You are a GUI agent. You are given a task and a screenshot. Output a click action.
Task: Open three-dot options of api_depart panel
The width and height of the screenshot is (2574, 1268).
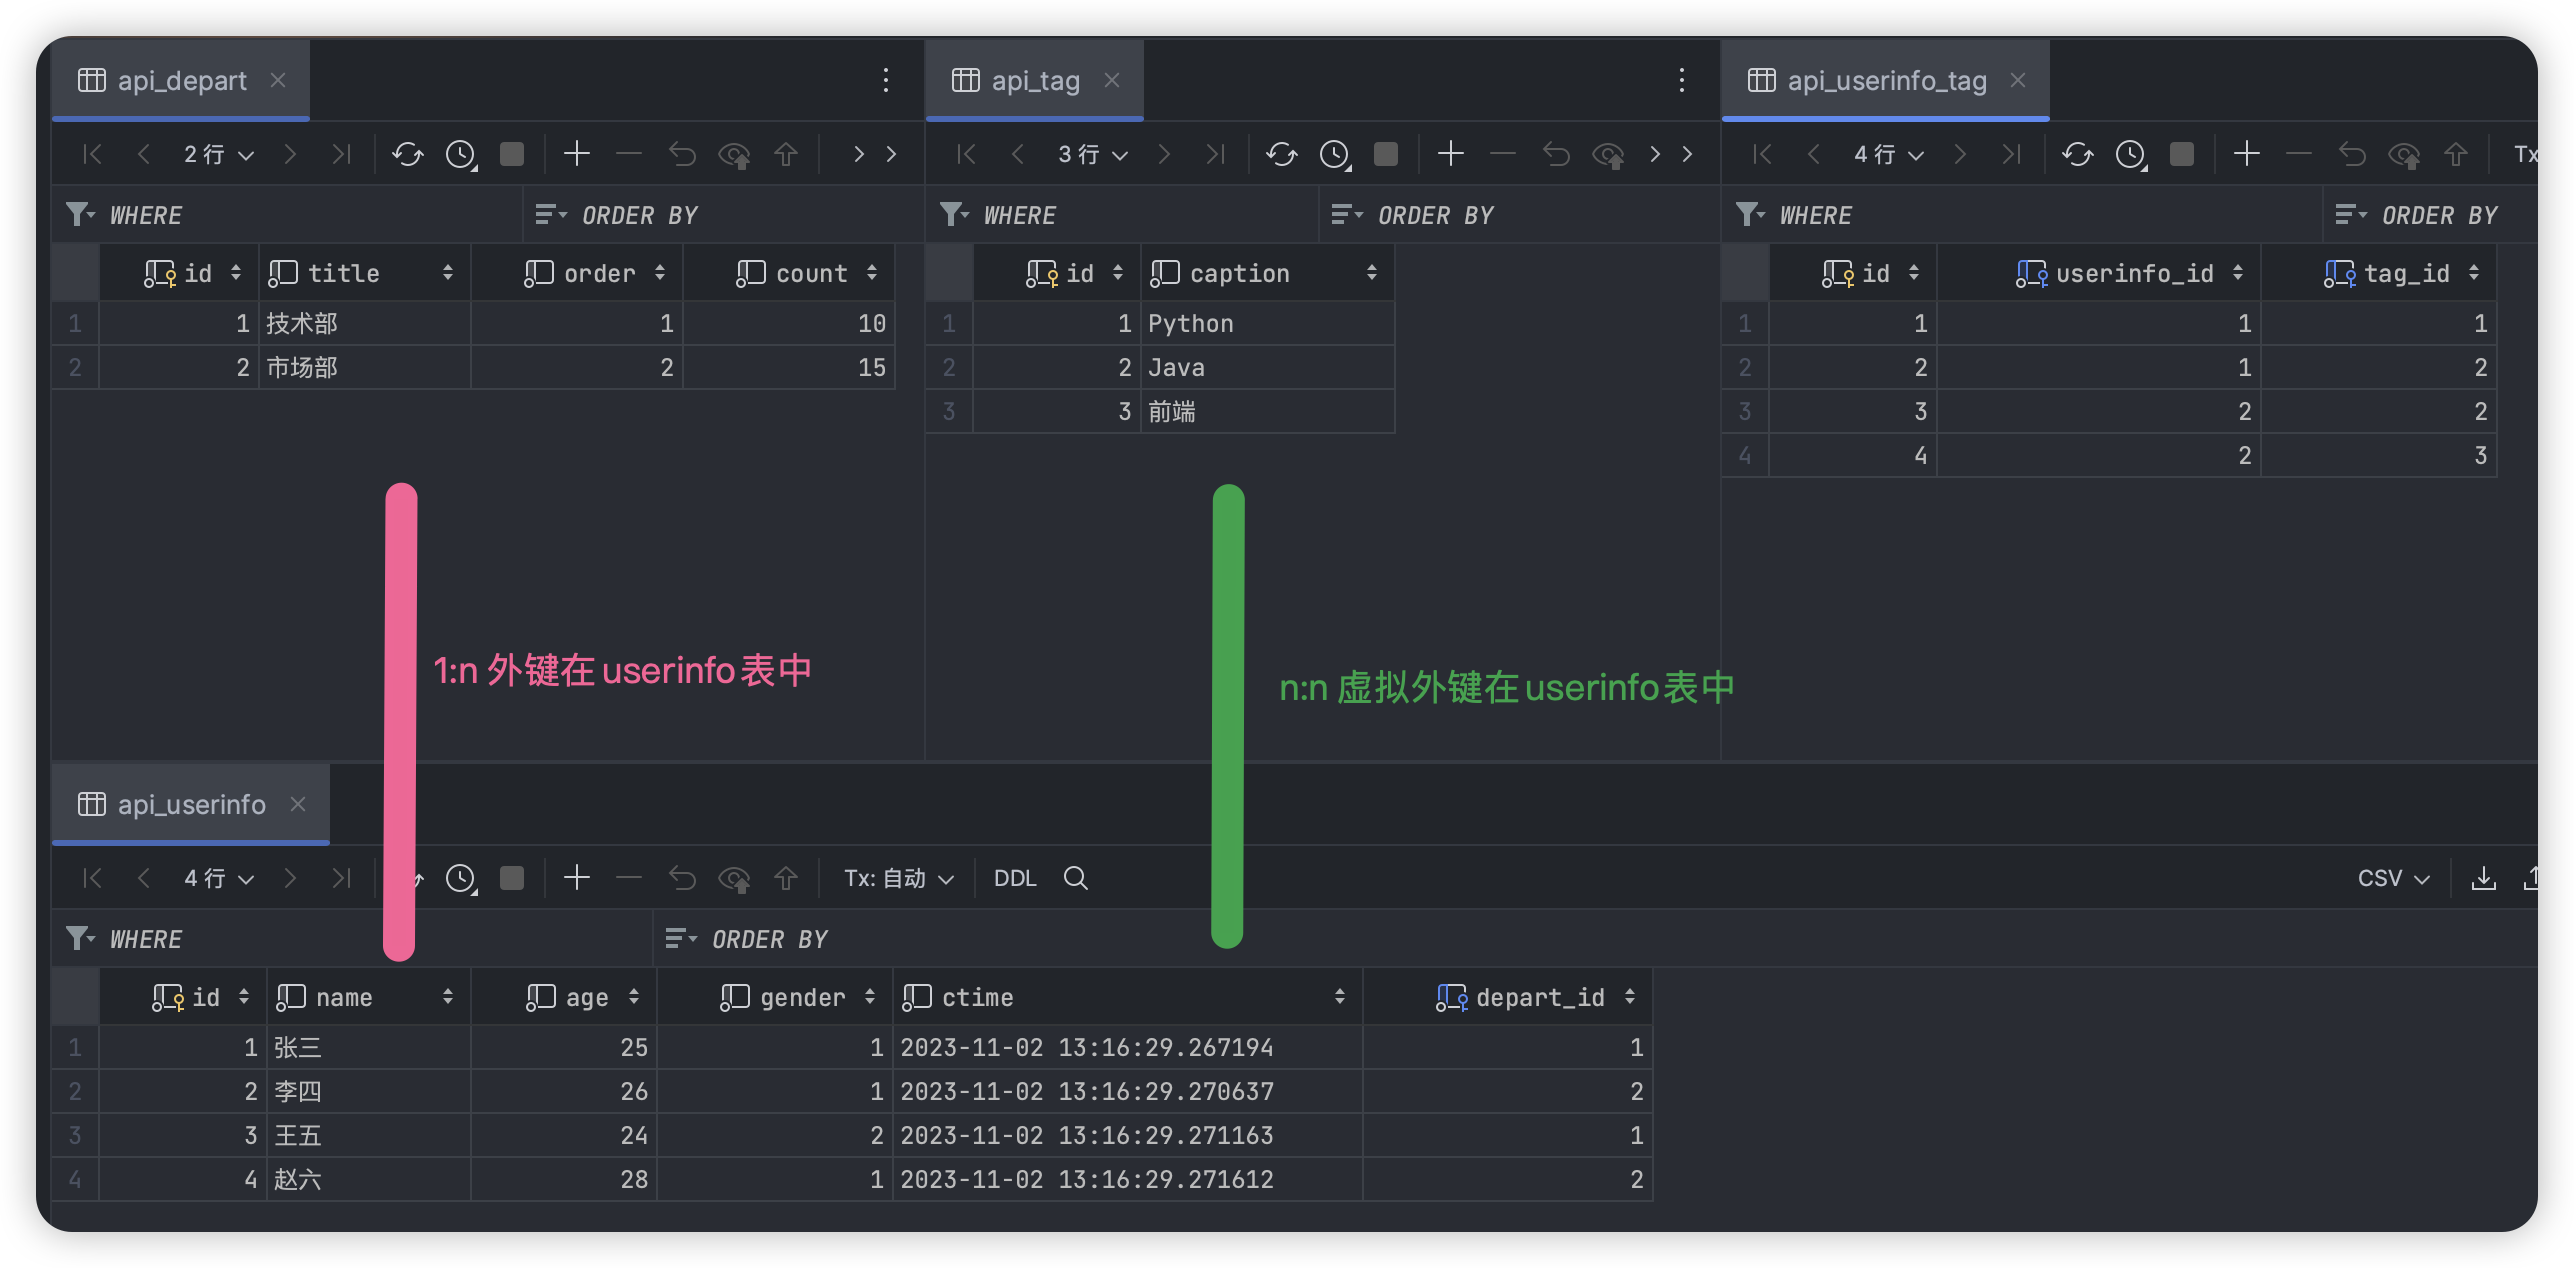[885, 80]
